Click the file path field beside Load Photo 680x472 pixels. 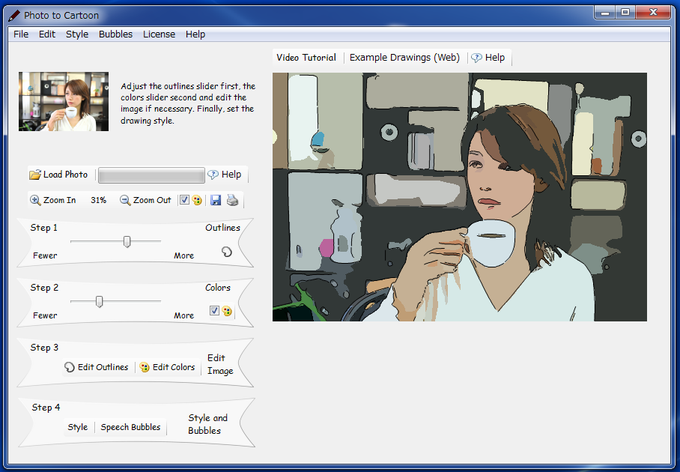(x=151, y=175)
